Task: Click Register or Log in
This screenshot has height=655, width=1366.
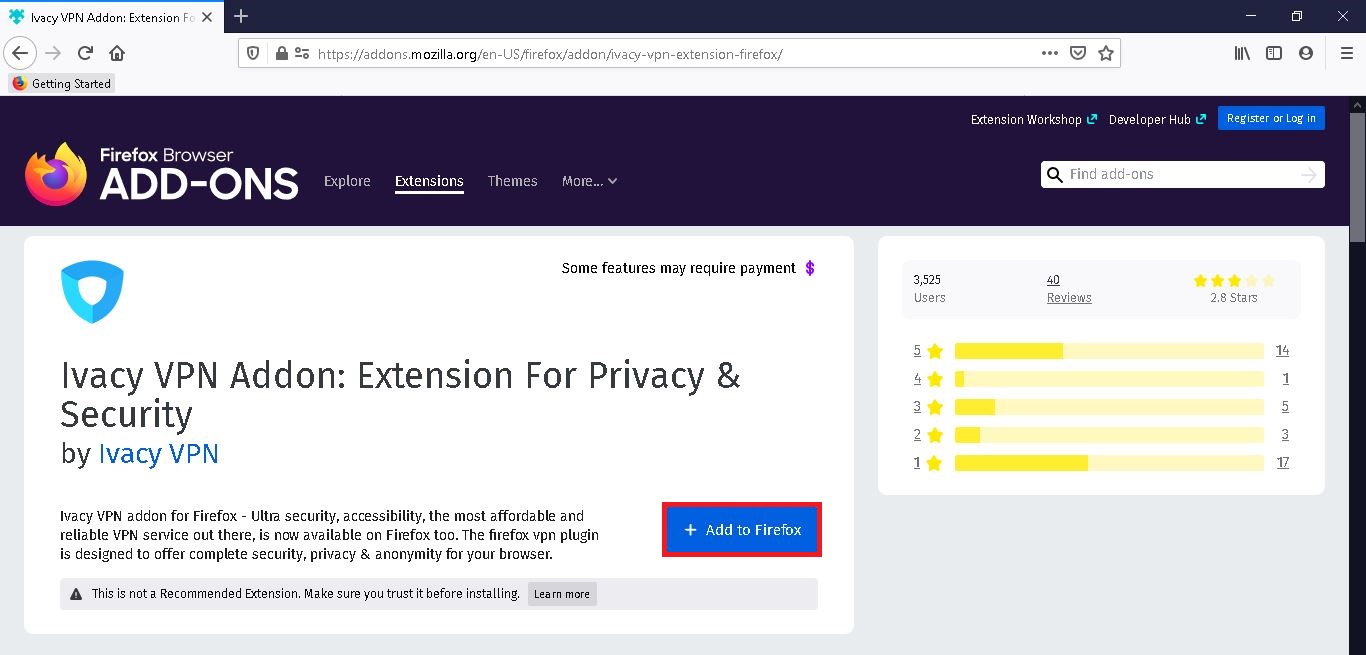Action: tap(1271, 118)
